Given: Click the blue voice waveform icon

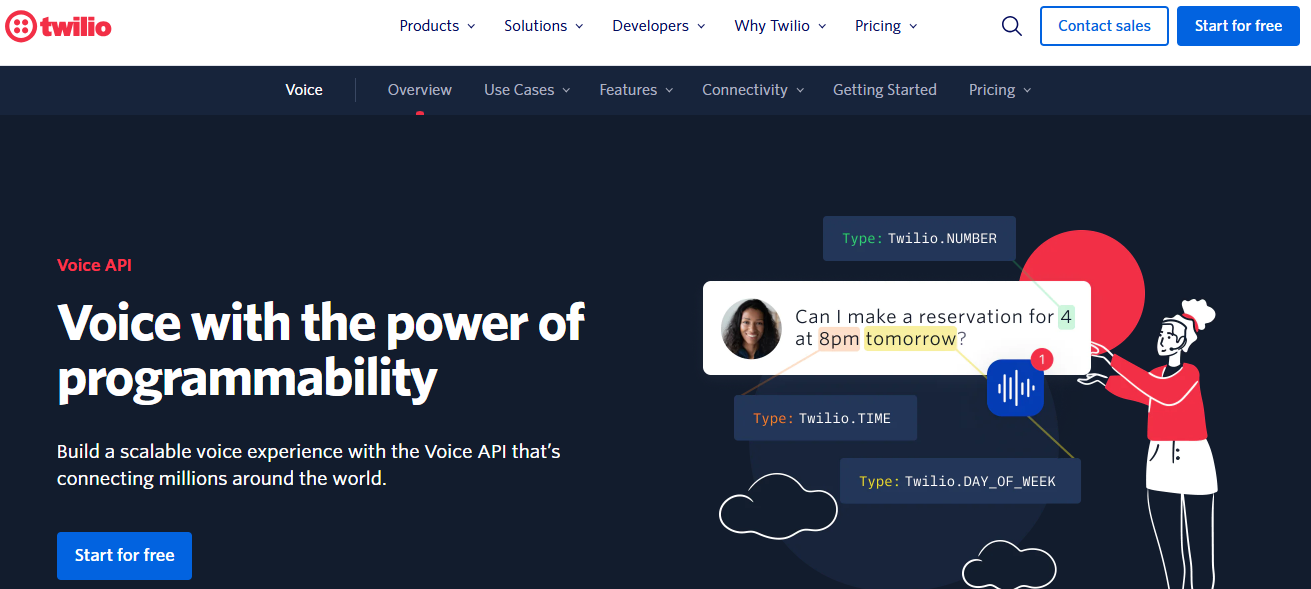Looking at the screenshot, I should pos(1015,388).
